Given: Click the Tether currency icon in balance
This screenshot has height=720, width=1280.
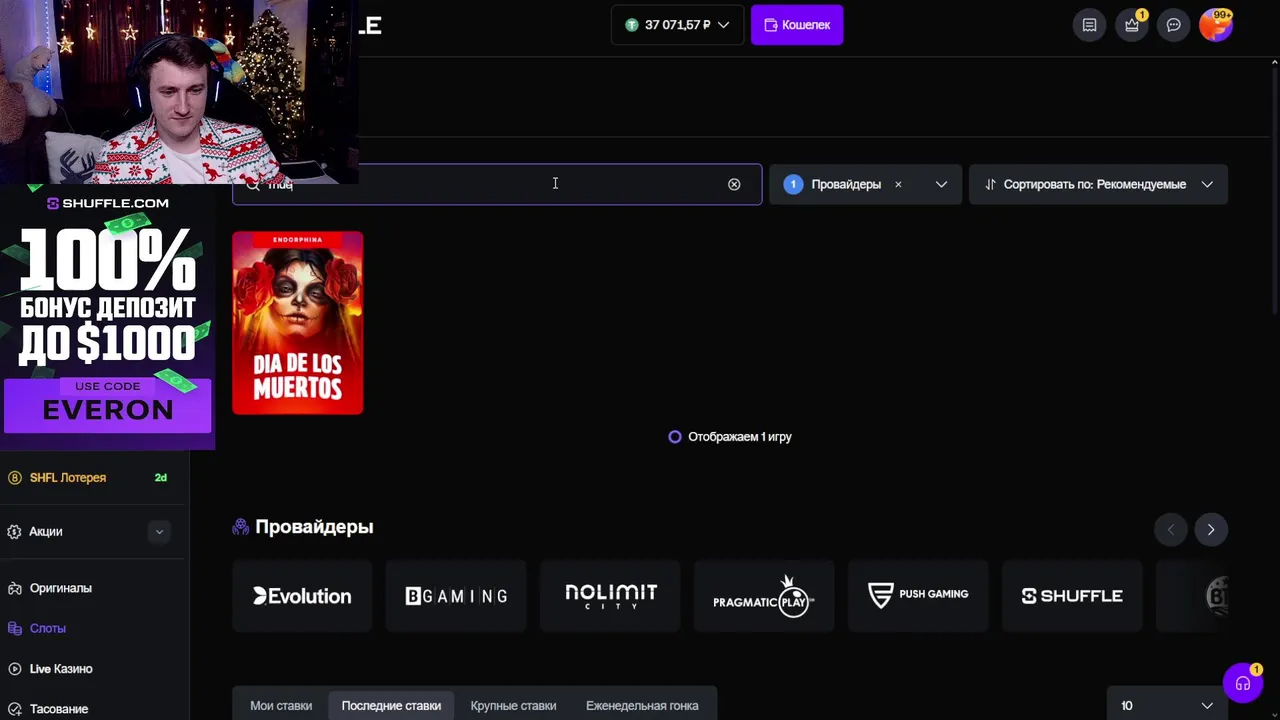Looking at the screenshot, I should 632,25.
